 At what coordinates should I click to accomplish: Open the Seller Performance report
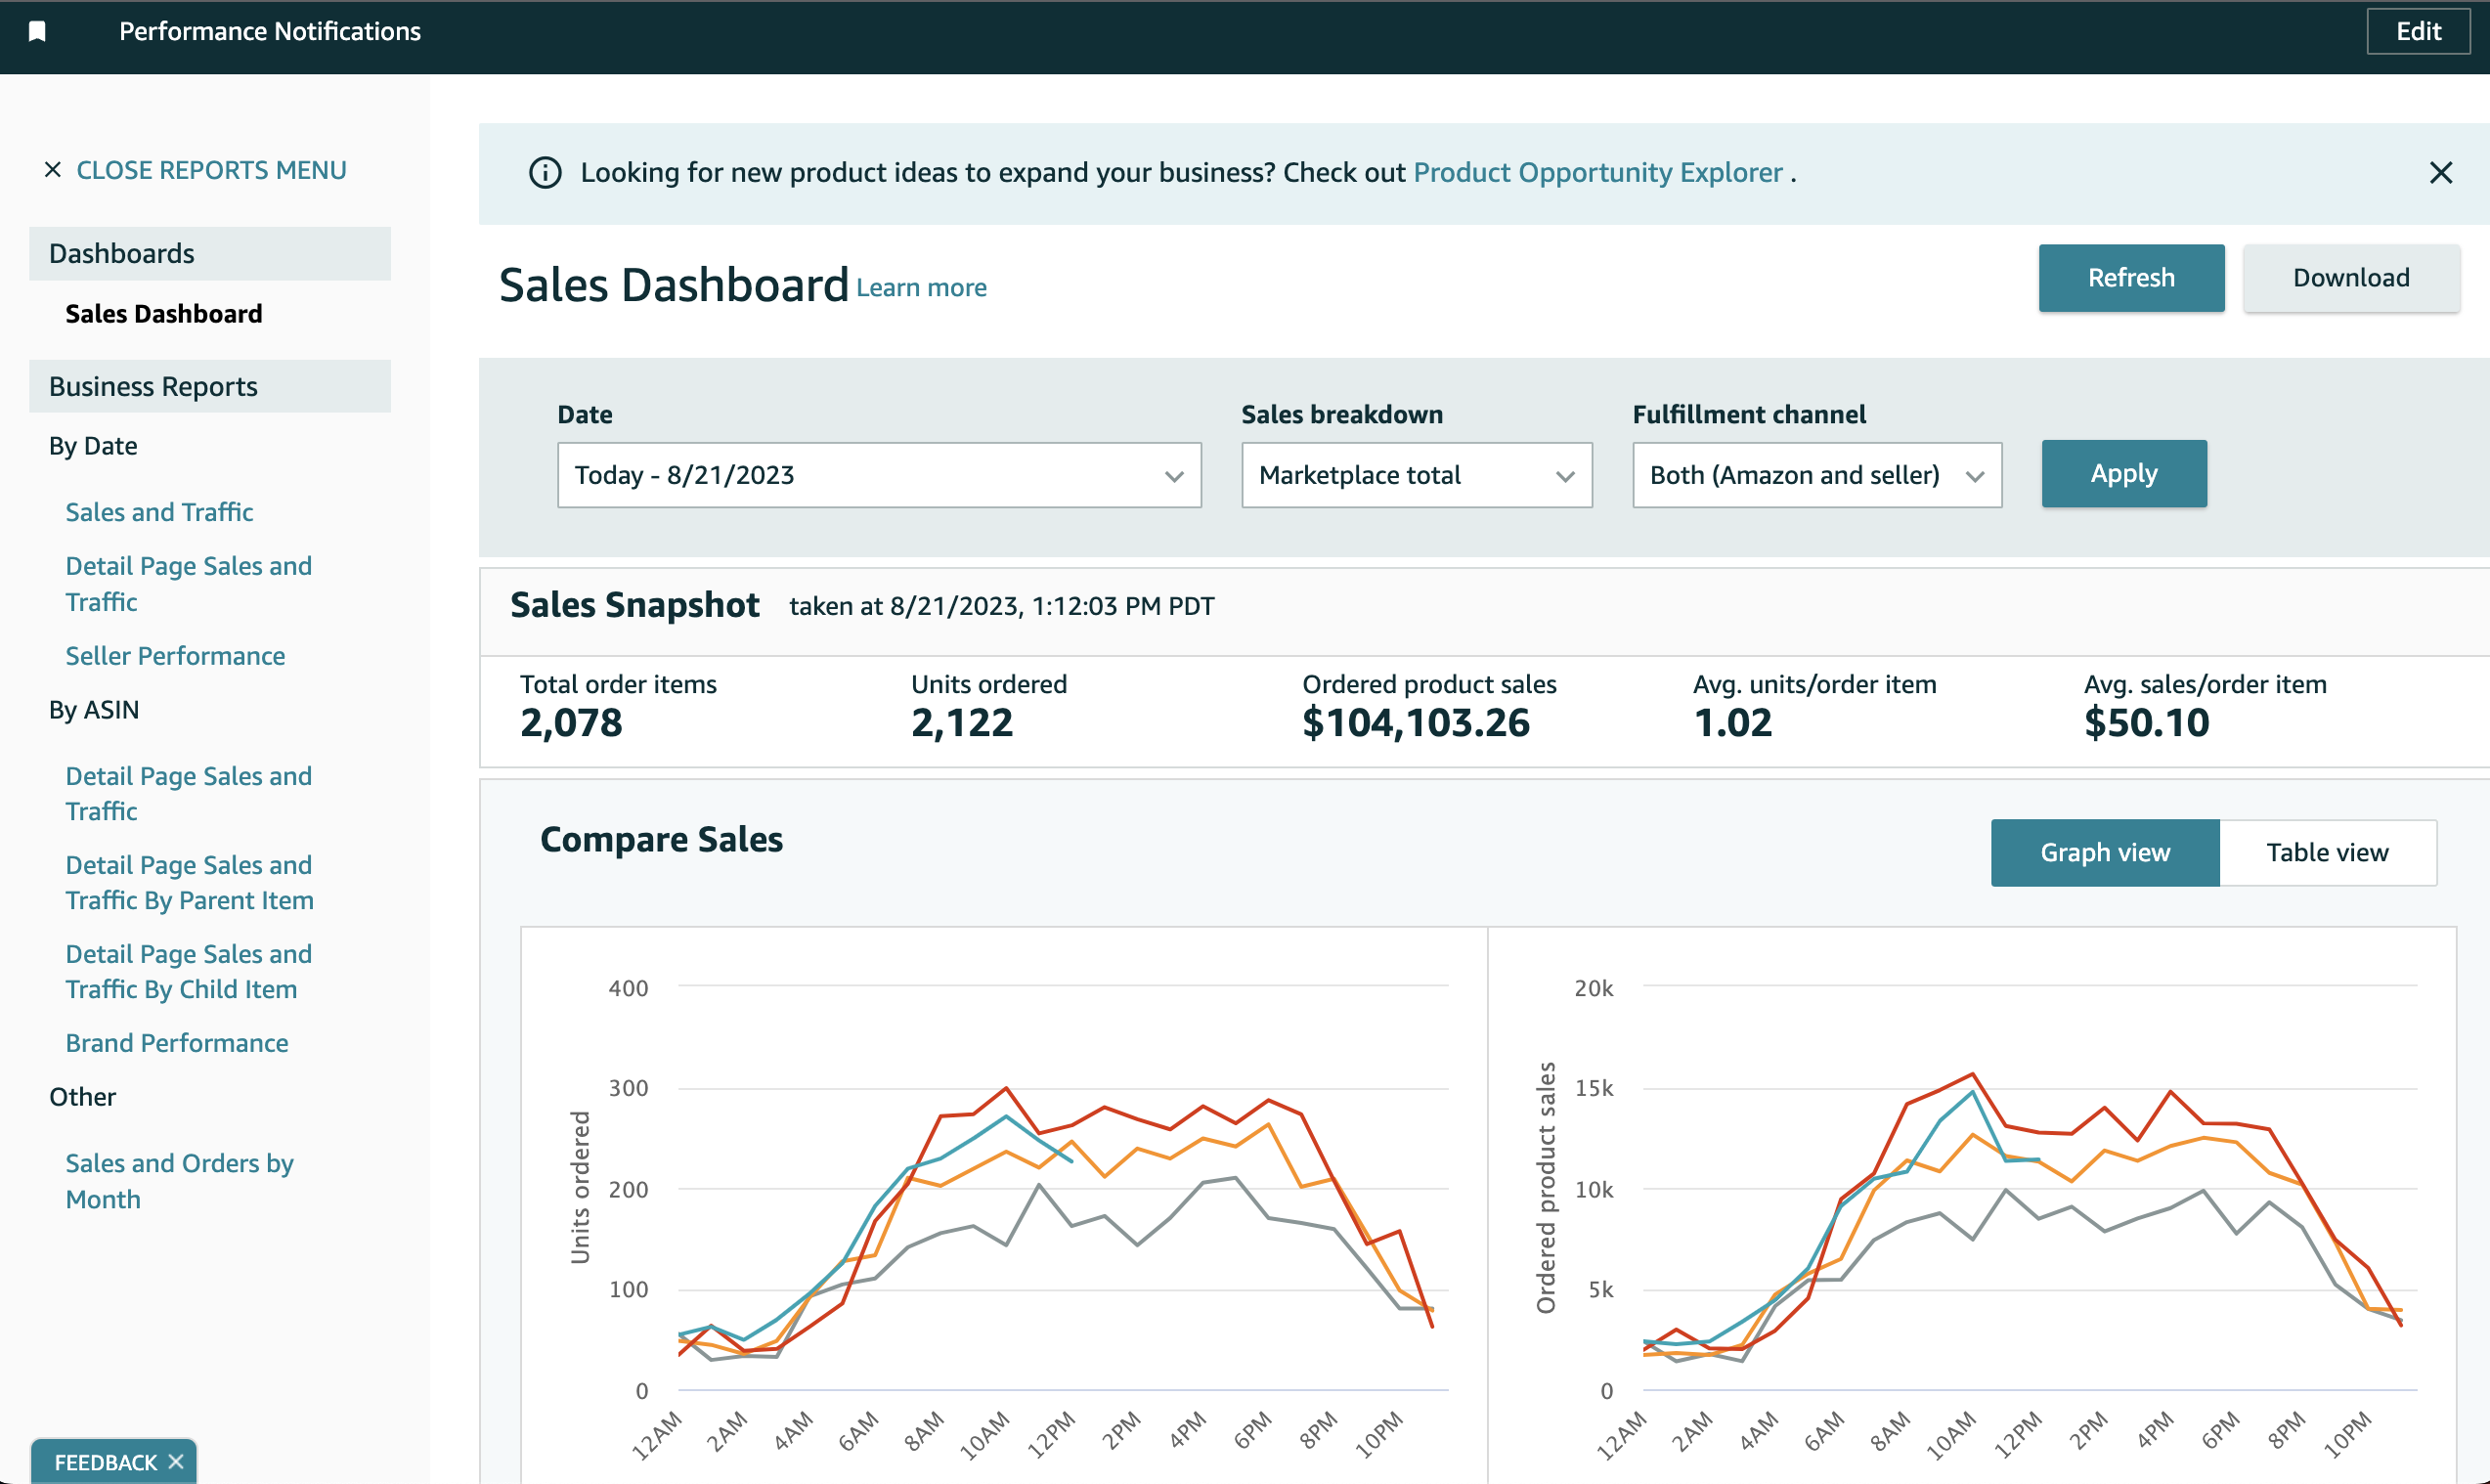[x=175, y=655]
